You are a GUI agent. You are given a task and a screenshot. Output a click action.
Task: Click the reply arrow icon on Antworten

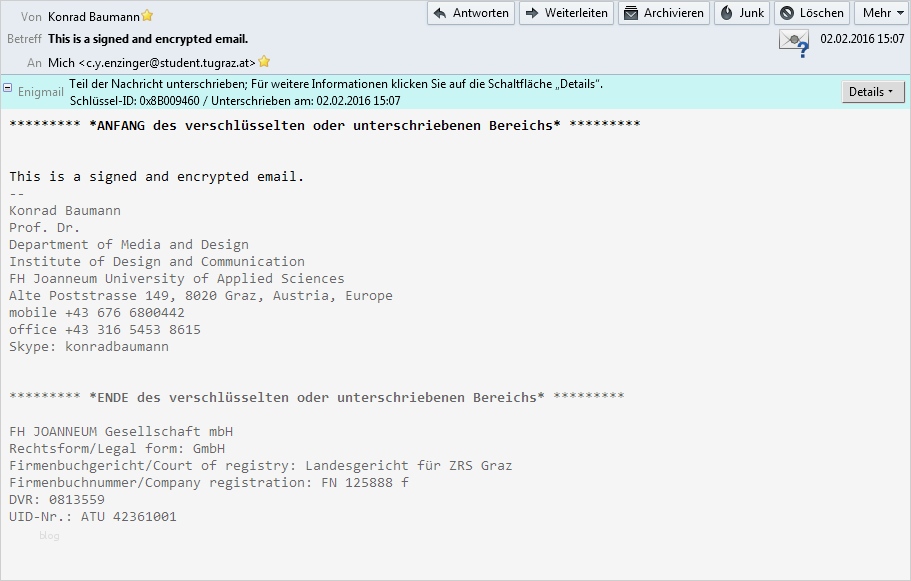click(438, 13)
